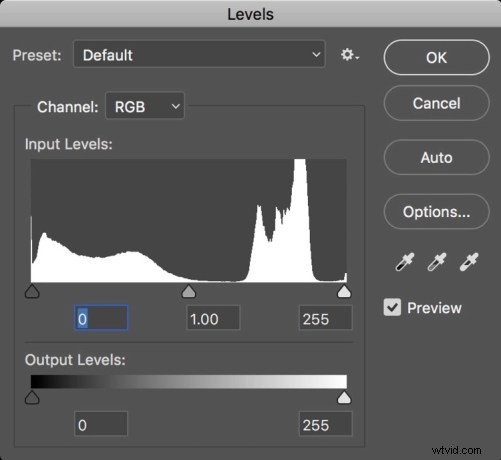Click the gamma 1.00 input field

point(213,318)
